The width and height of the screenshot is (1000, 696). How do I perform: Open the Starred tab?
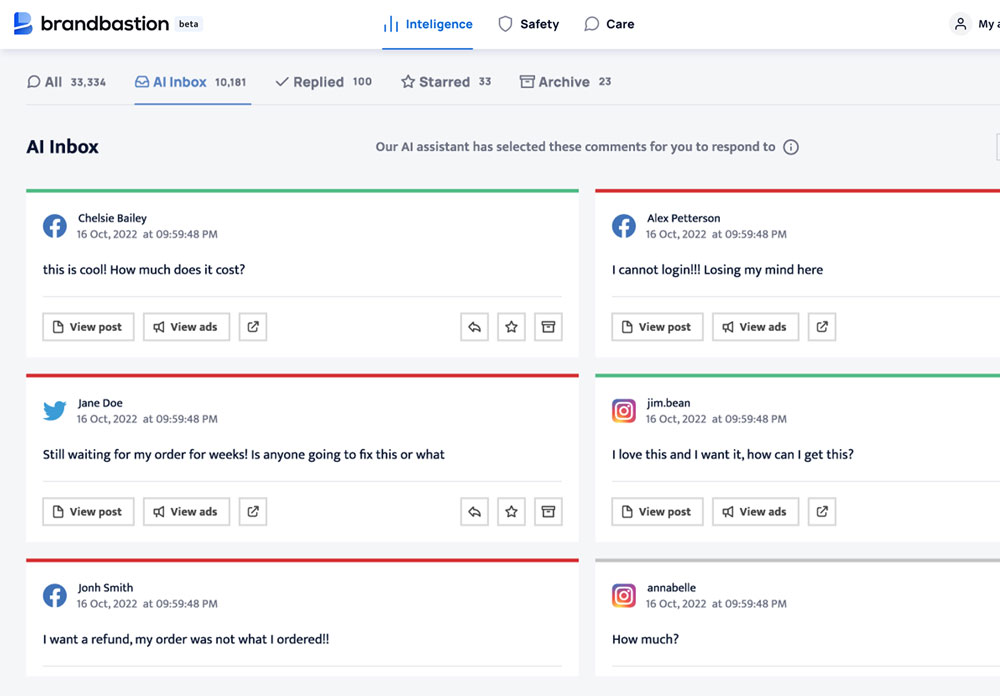pos(446,82)
